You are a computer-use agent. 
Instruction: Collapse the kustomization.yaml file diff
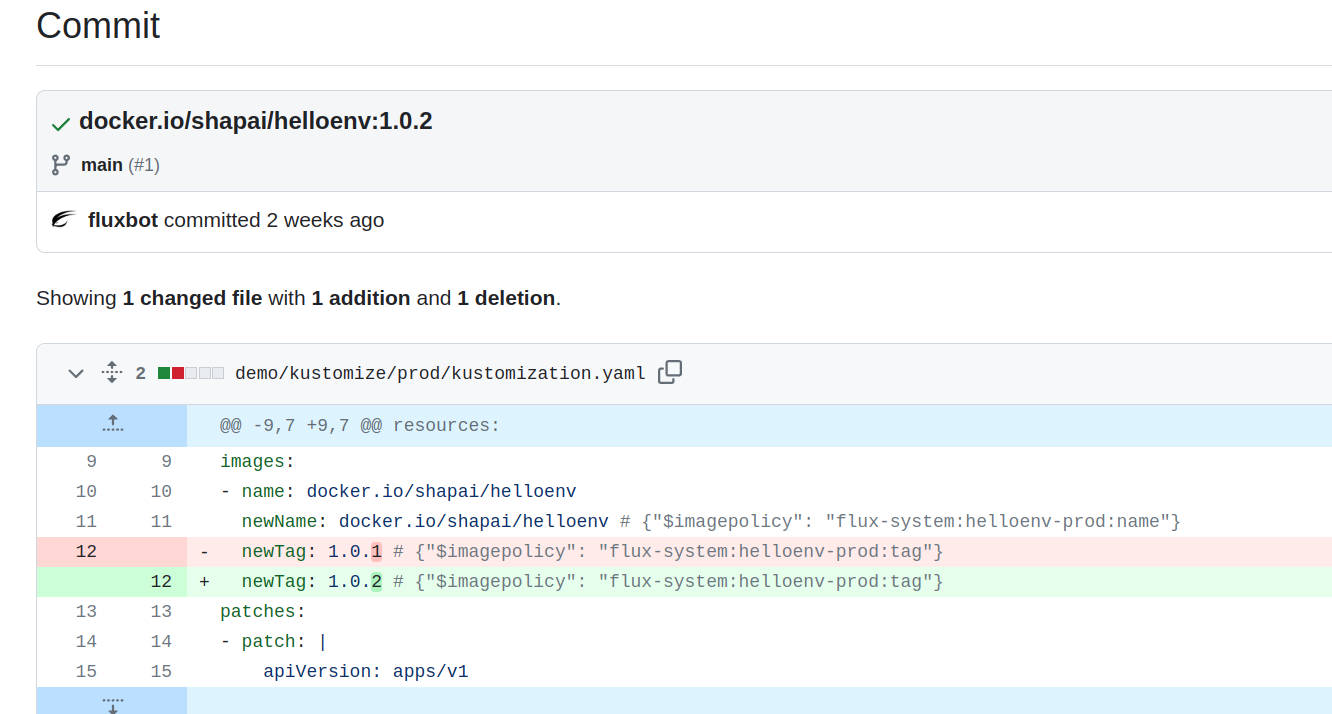point(76,373)
